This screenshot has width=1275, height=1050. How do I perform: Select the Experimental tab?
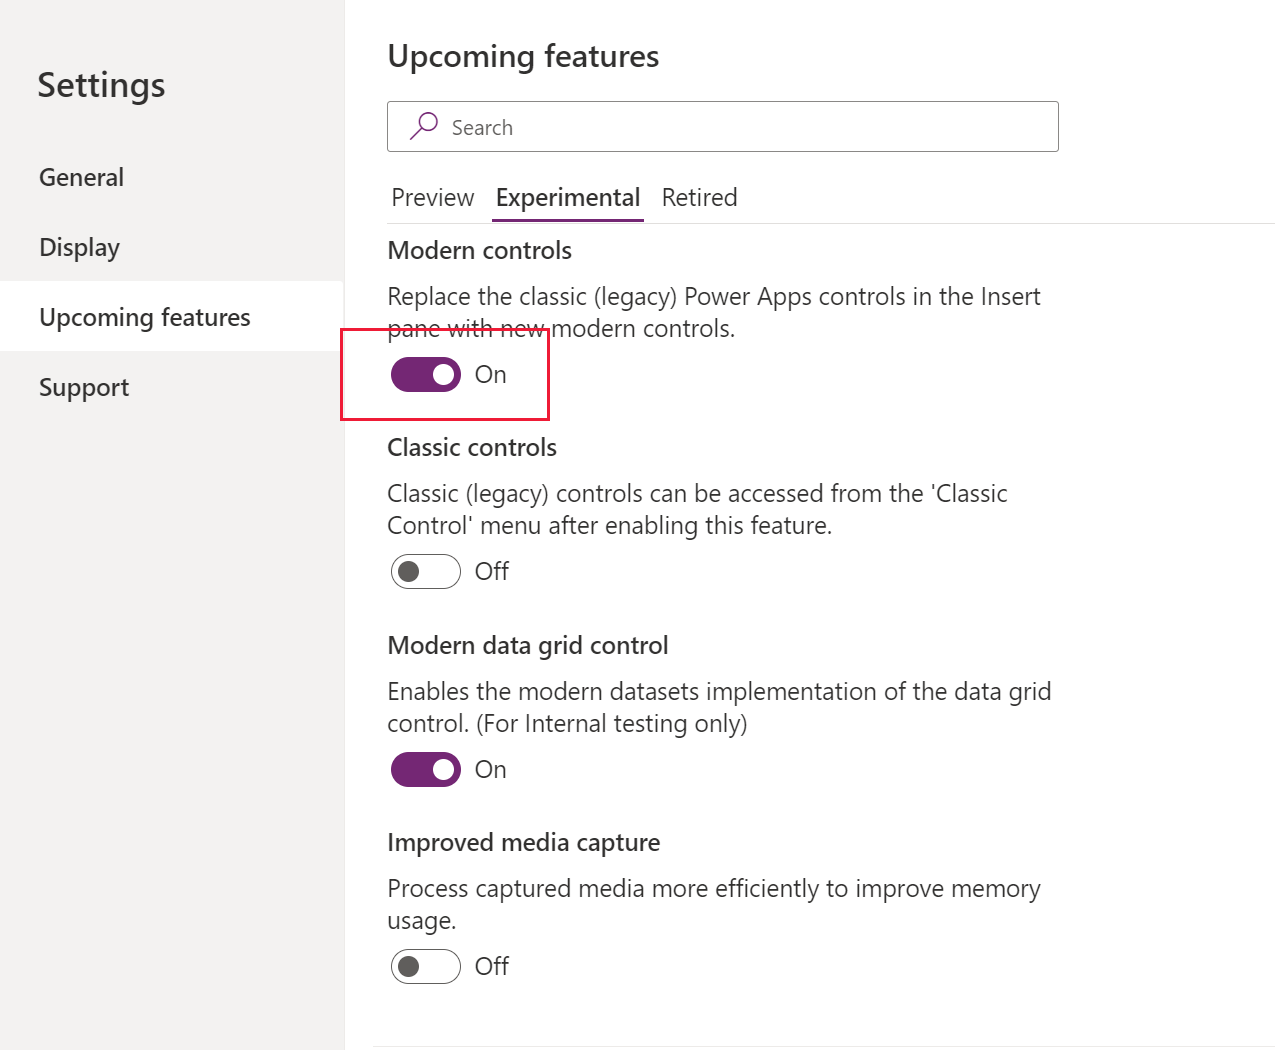(568, 198)
